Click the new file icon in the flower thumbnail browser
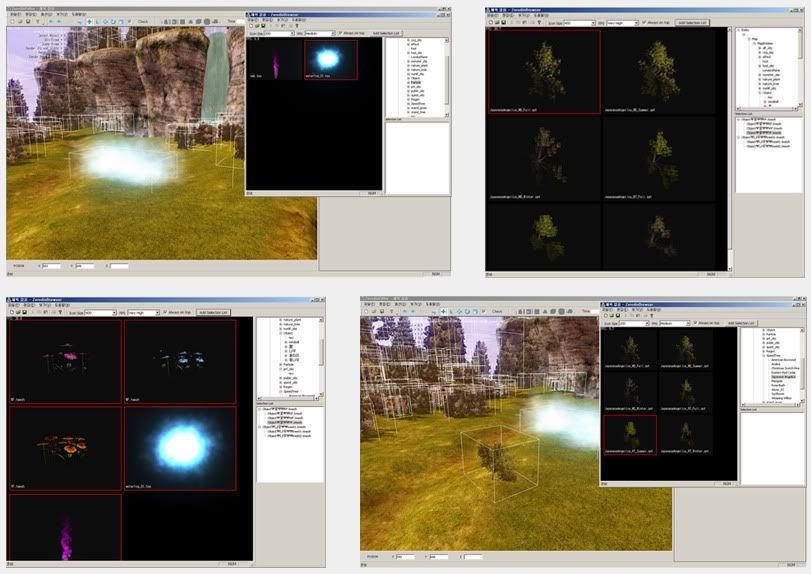811x574 pixels. click(11, 312)
